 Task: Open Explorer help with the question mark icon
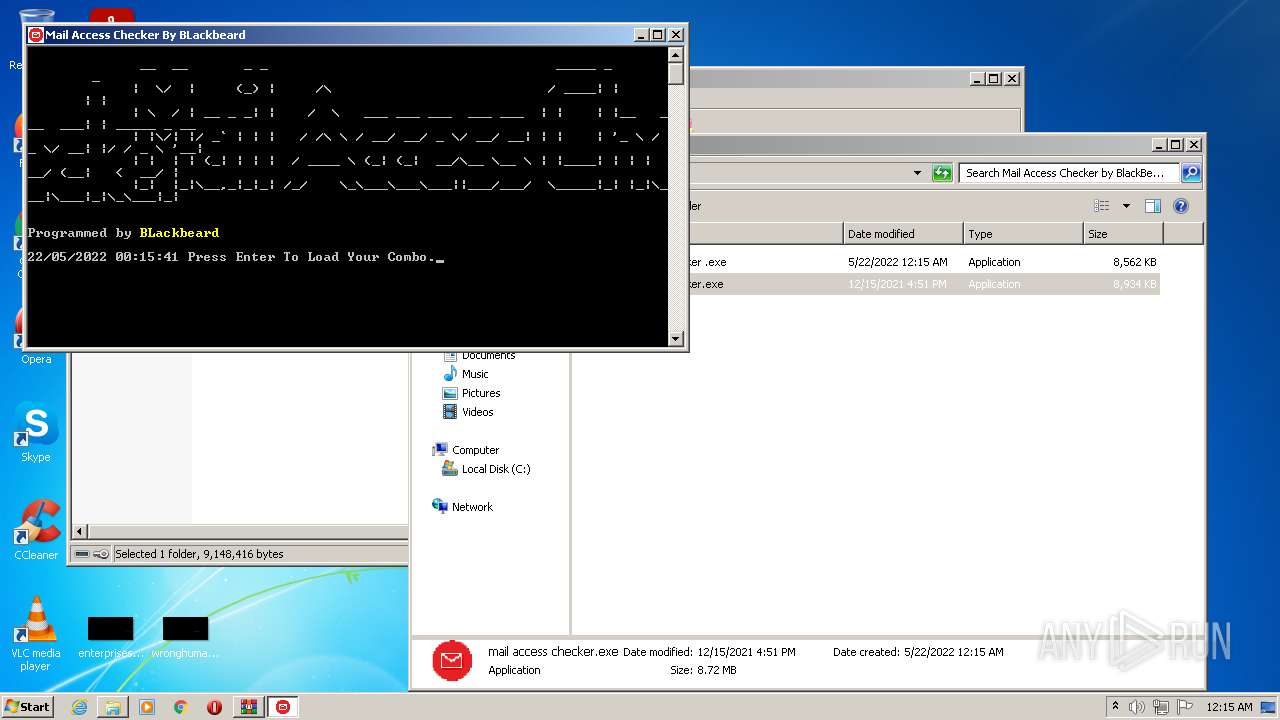(1180, 206)
